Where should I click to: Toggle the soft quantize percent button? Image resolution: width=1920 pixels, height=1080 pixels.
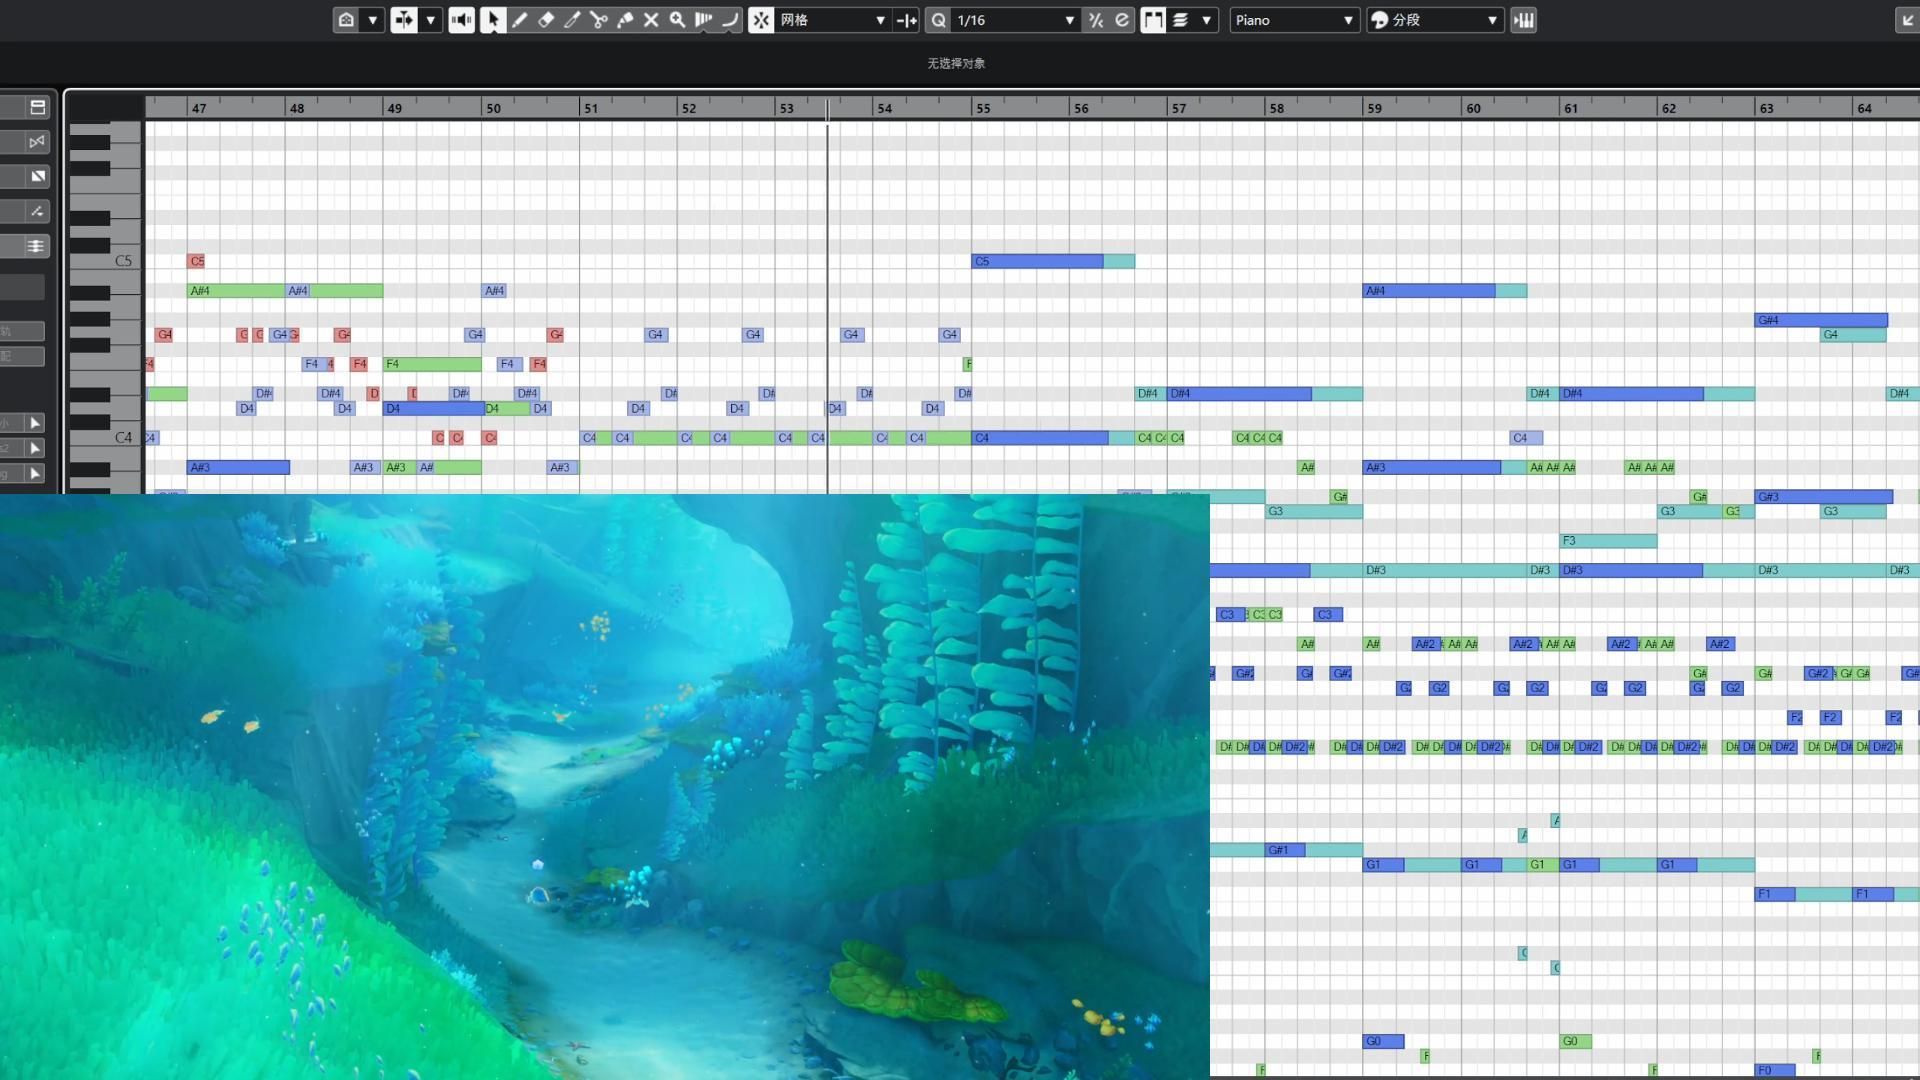tap(1096, 20)
